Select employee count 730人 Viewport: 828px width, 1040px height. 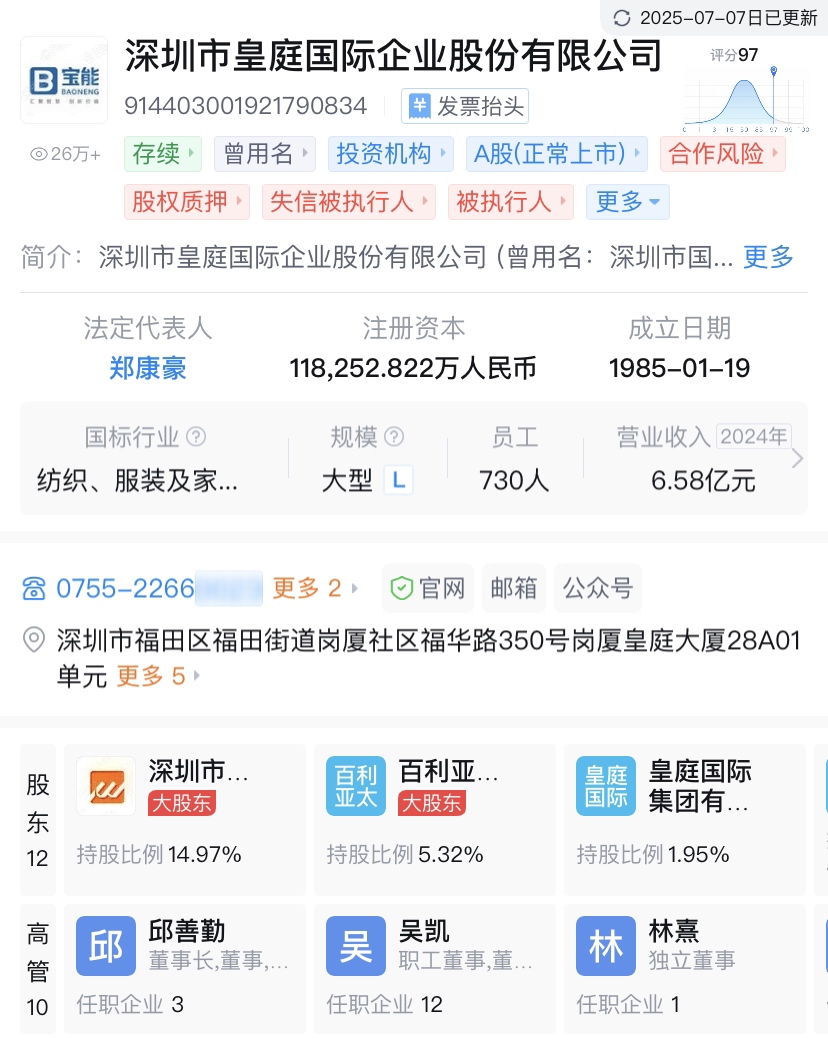pos(514,480)
